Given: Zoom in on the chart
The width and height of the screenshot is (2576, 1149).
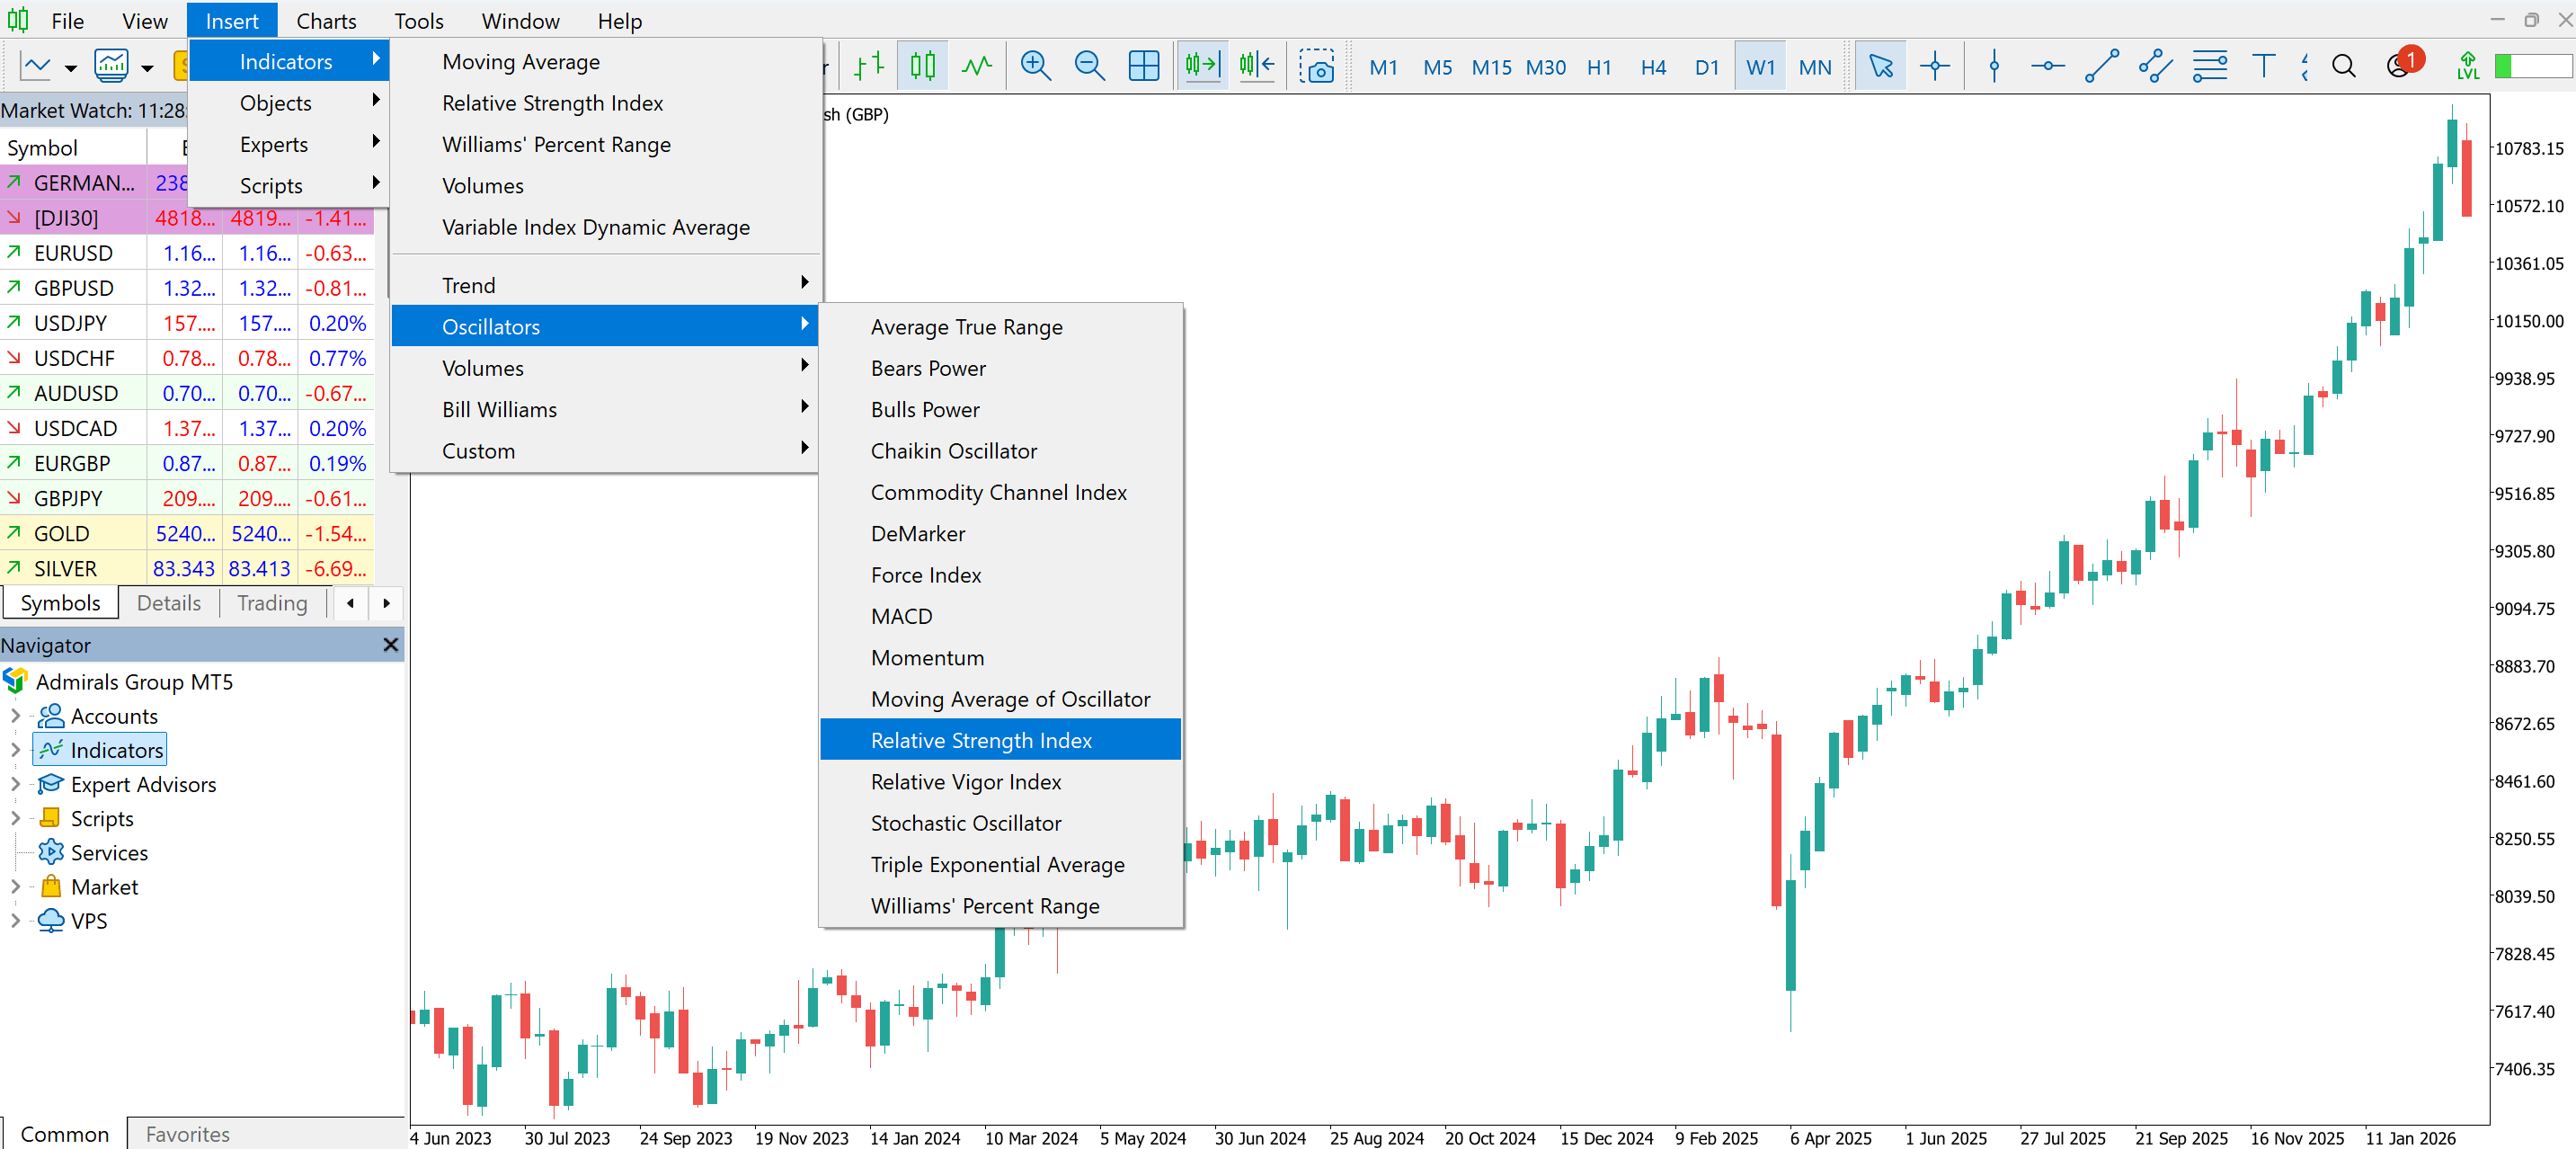Looking at the screenshot, I should click(x=1035, y=67).
